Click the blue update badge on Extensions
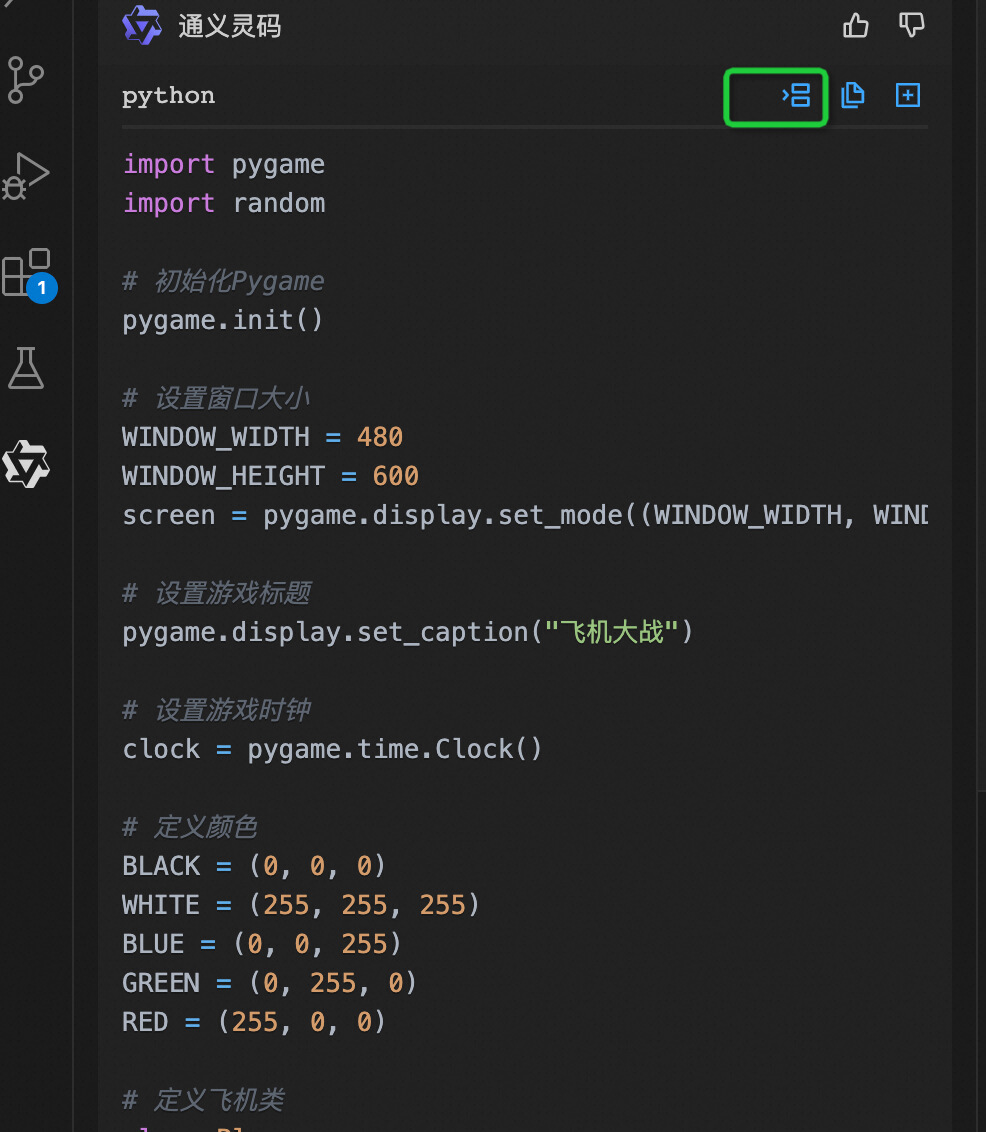The height and width of the screenshot is (1132, 986). pos(42,288)
